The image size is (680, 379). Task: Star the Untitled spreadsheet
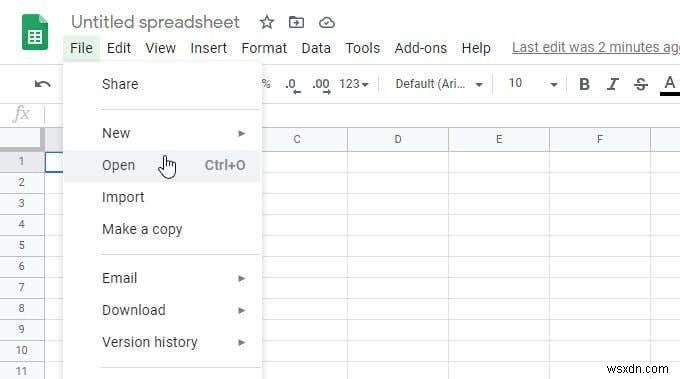point(267,22)
